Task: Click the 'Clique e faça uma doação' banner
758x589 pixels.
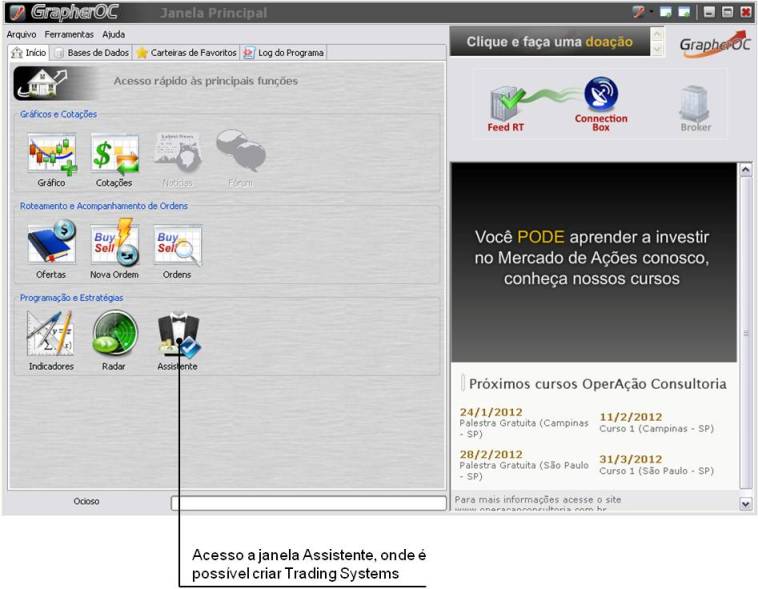Action: click(x=550, y=42)
